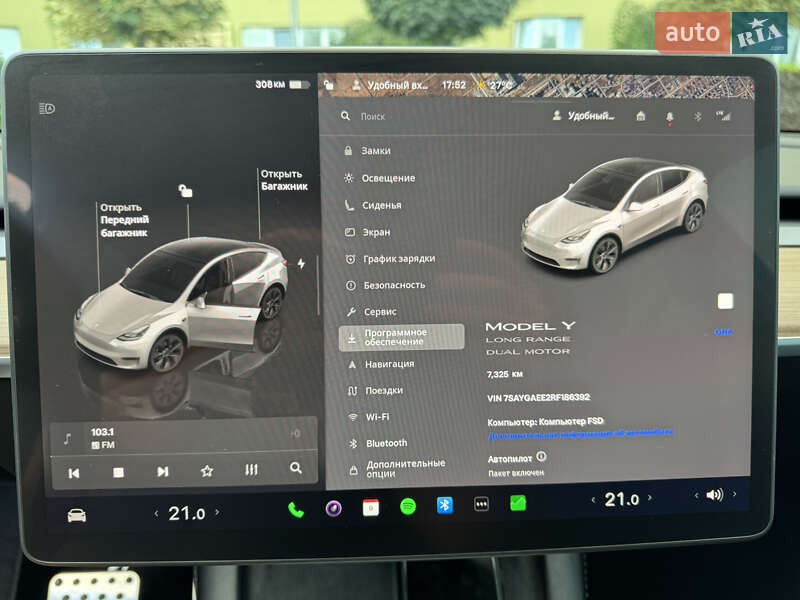Open the green energy app icon
The image size is (800, 600).
click(x=518, y=503)
